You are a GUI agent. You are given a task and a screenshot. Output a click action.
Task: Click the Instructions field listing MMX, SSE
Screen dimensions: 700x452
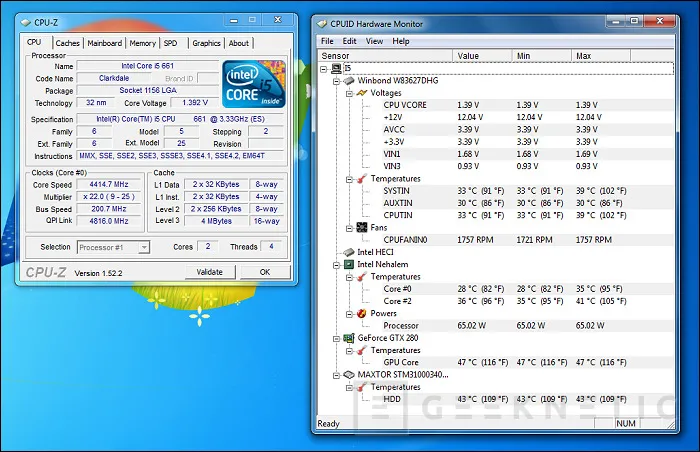coord(180,156)
